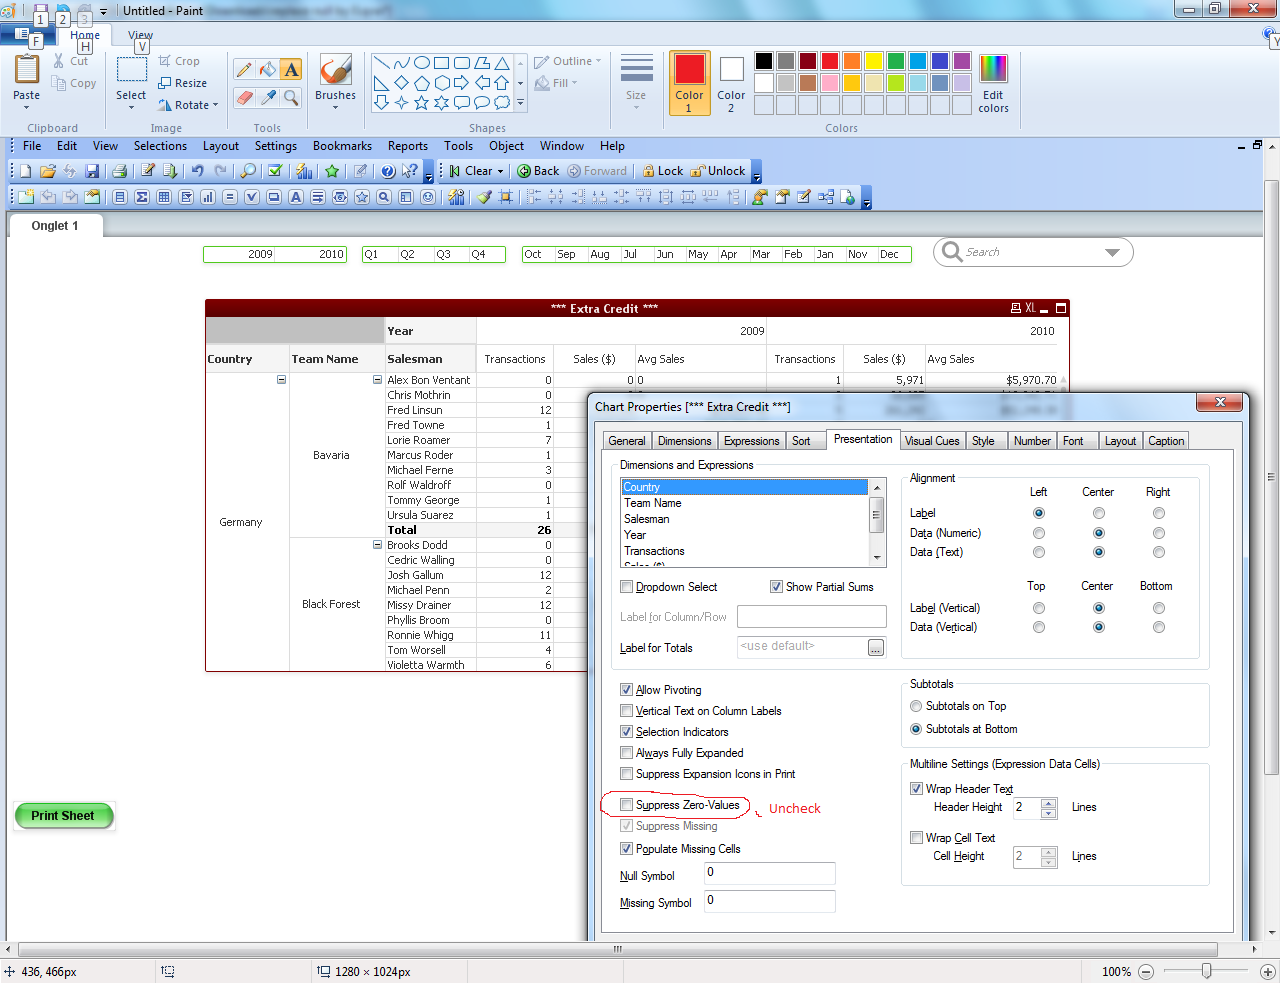This screenshot has height=984, width=1280.
Task: Open Edit colors palette
Action: point(993,84)
